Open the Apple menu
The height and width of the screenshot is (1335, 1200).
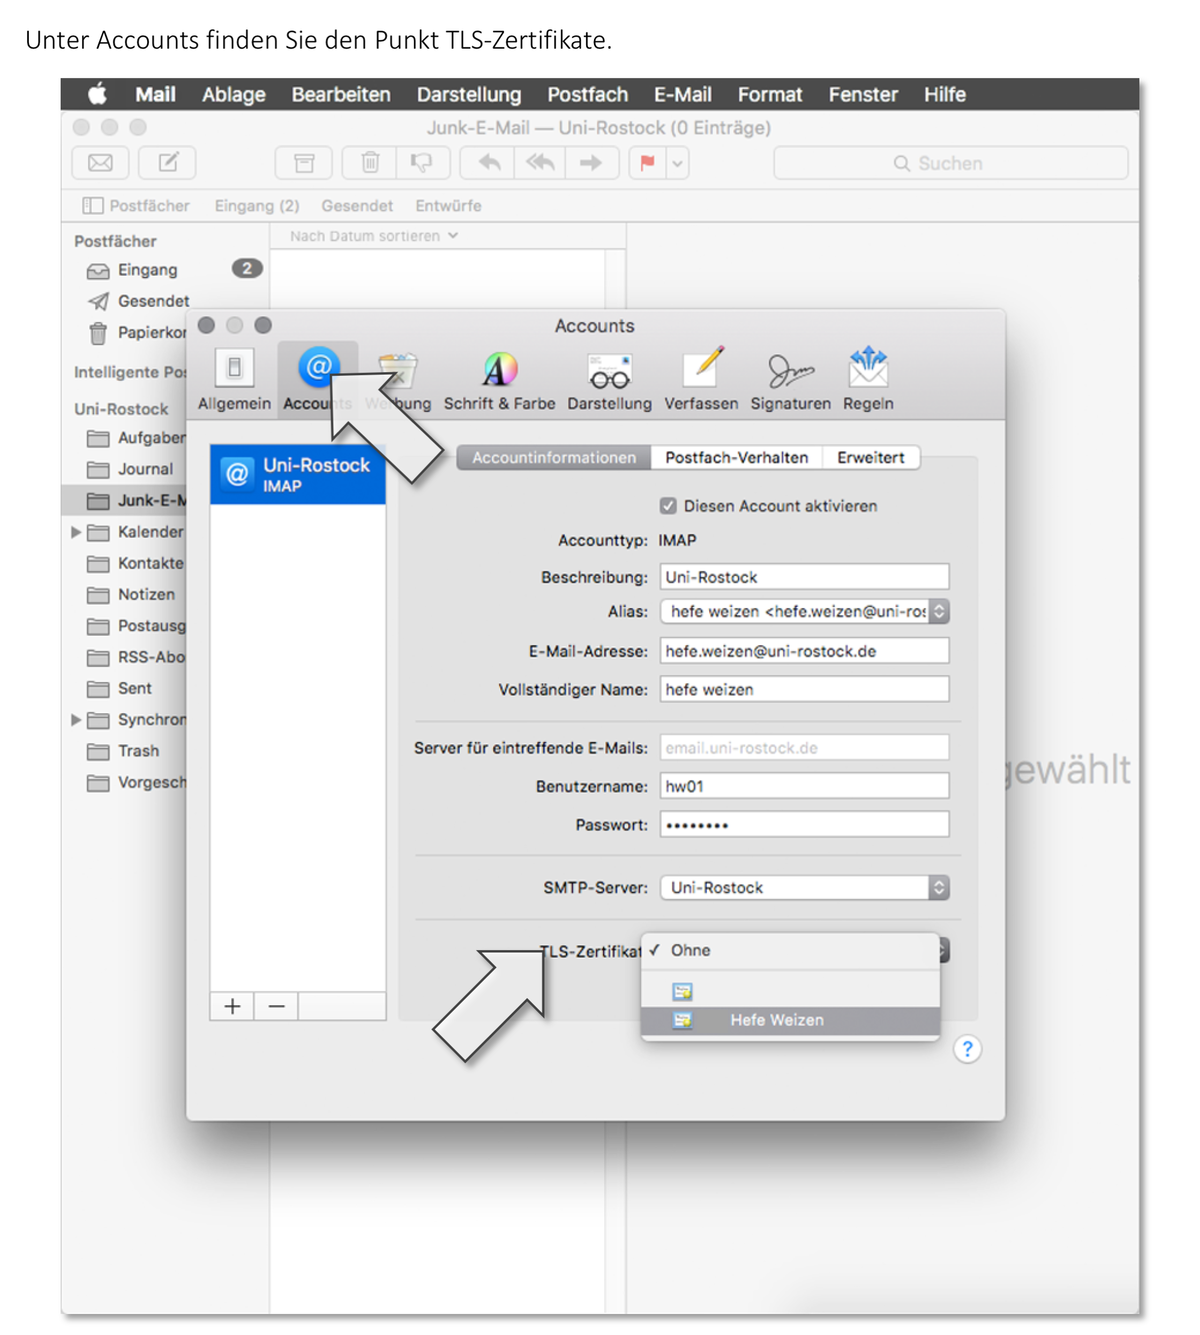(97, 94)
